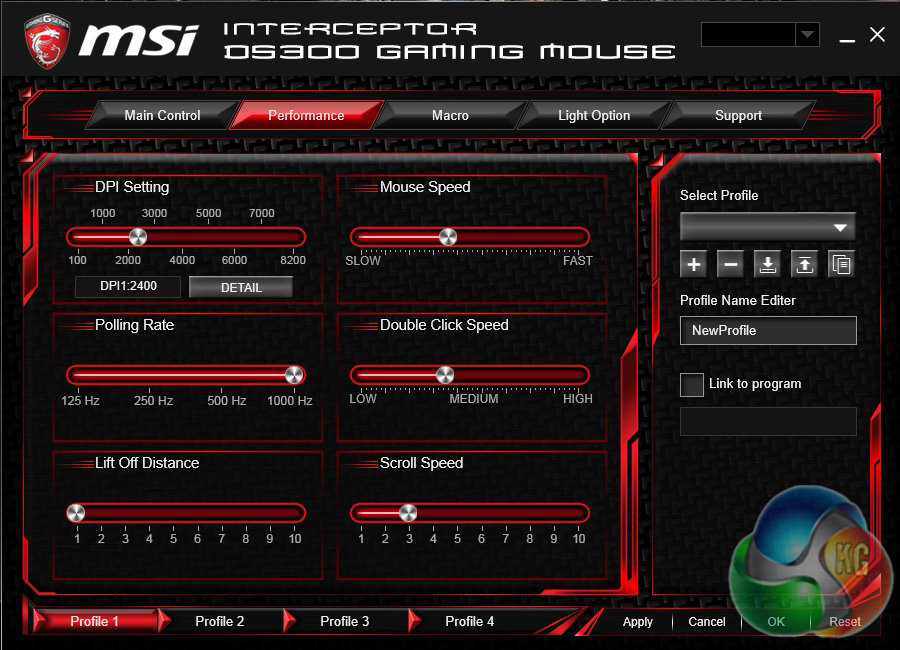900x650 pixels.
Task: Click the SLOW label under Mouse Speed
Action: 363,261
